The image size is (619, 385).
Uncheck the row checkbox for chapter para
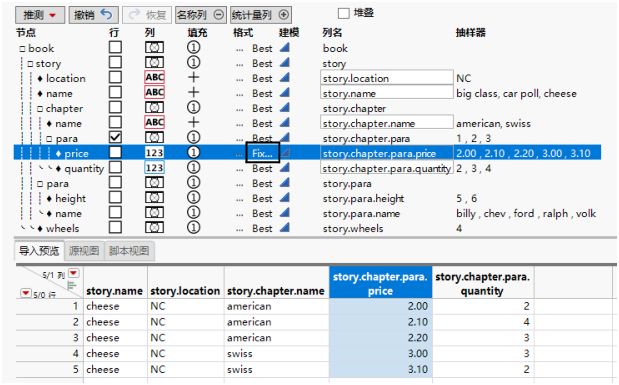[115, 137]
